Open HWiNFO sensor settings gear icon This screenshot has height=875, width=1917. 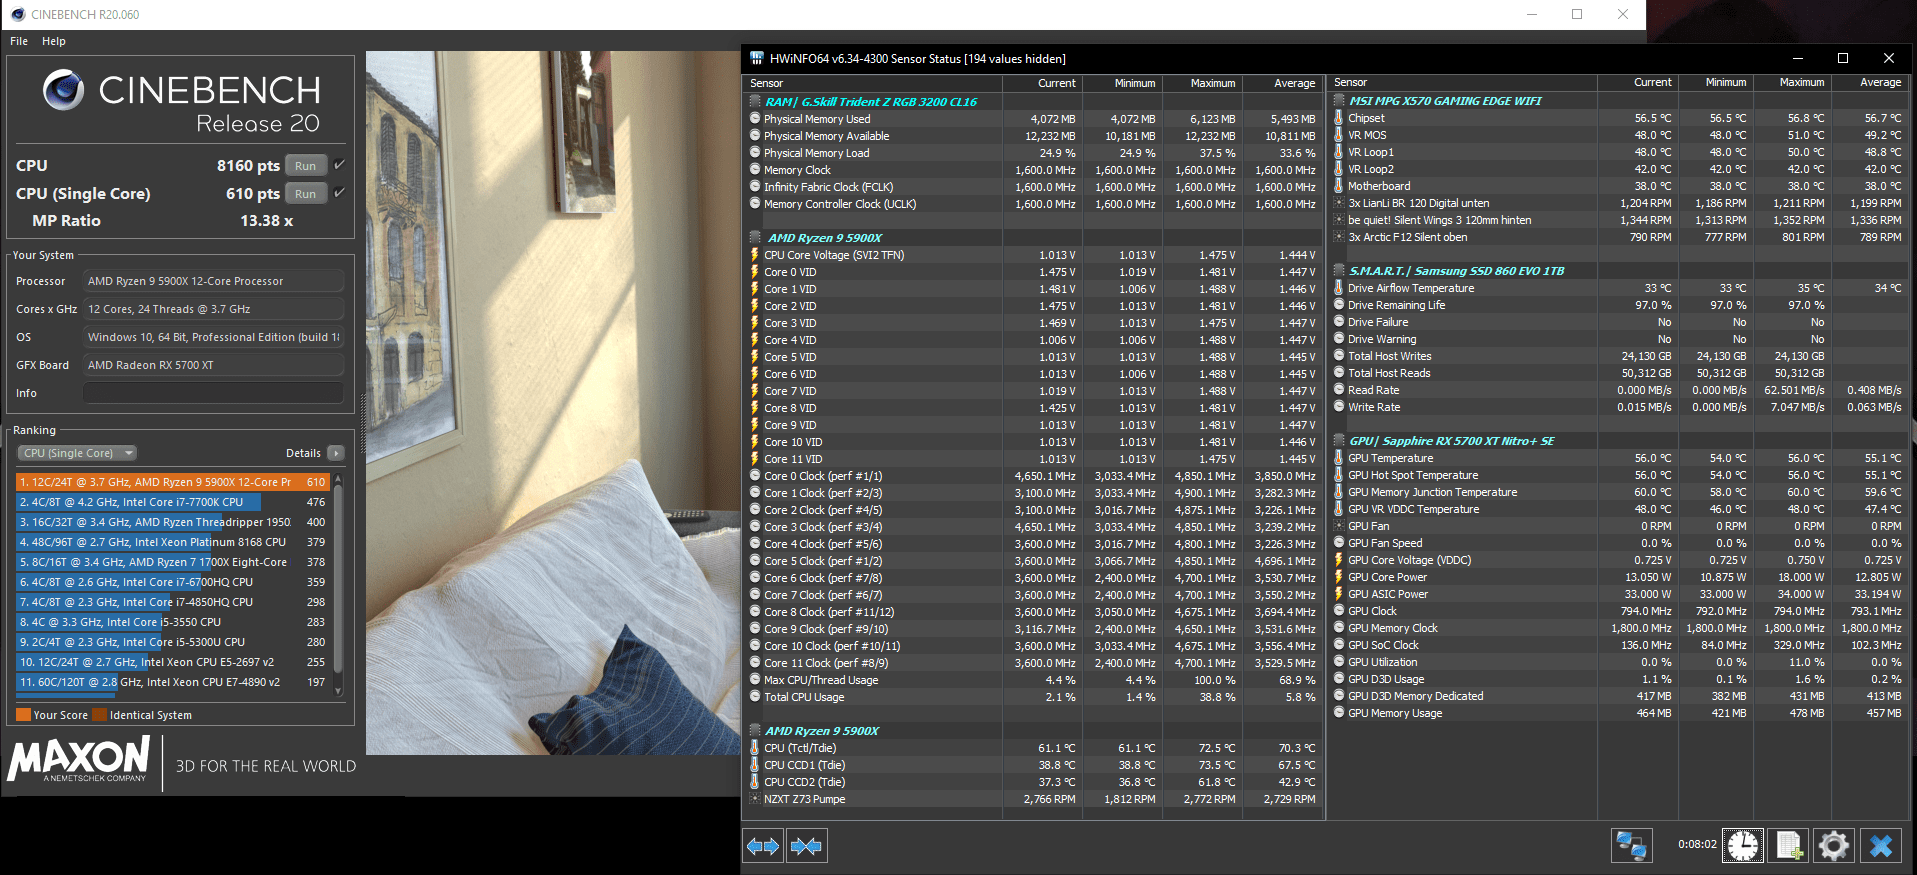click(1834, 846)
